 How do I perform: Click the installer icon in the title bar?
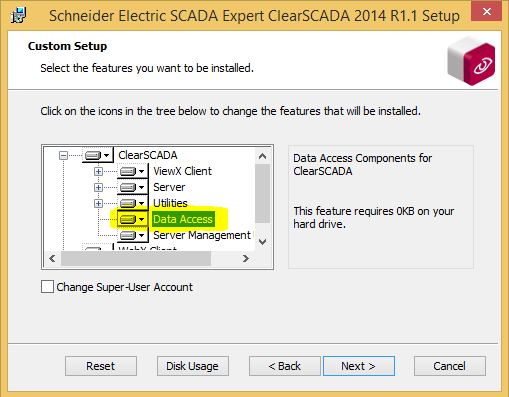pyautogui.click(x=18, y=15)
